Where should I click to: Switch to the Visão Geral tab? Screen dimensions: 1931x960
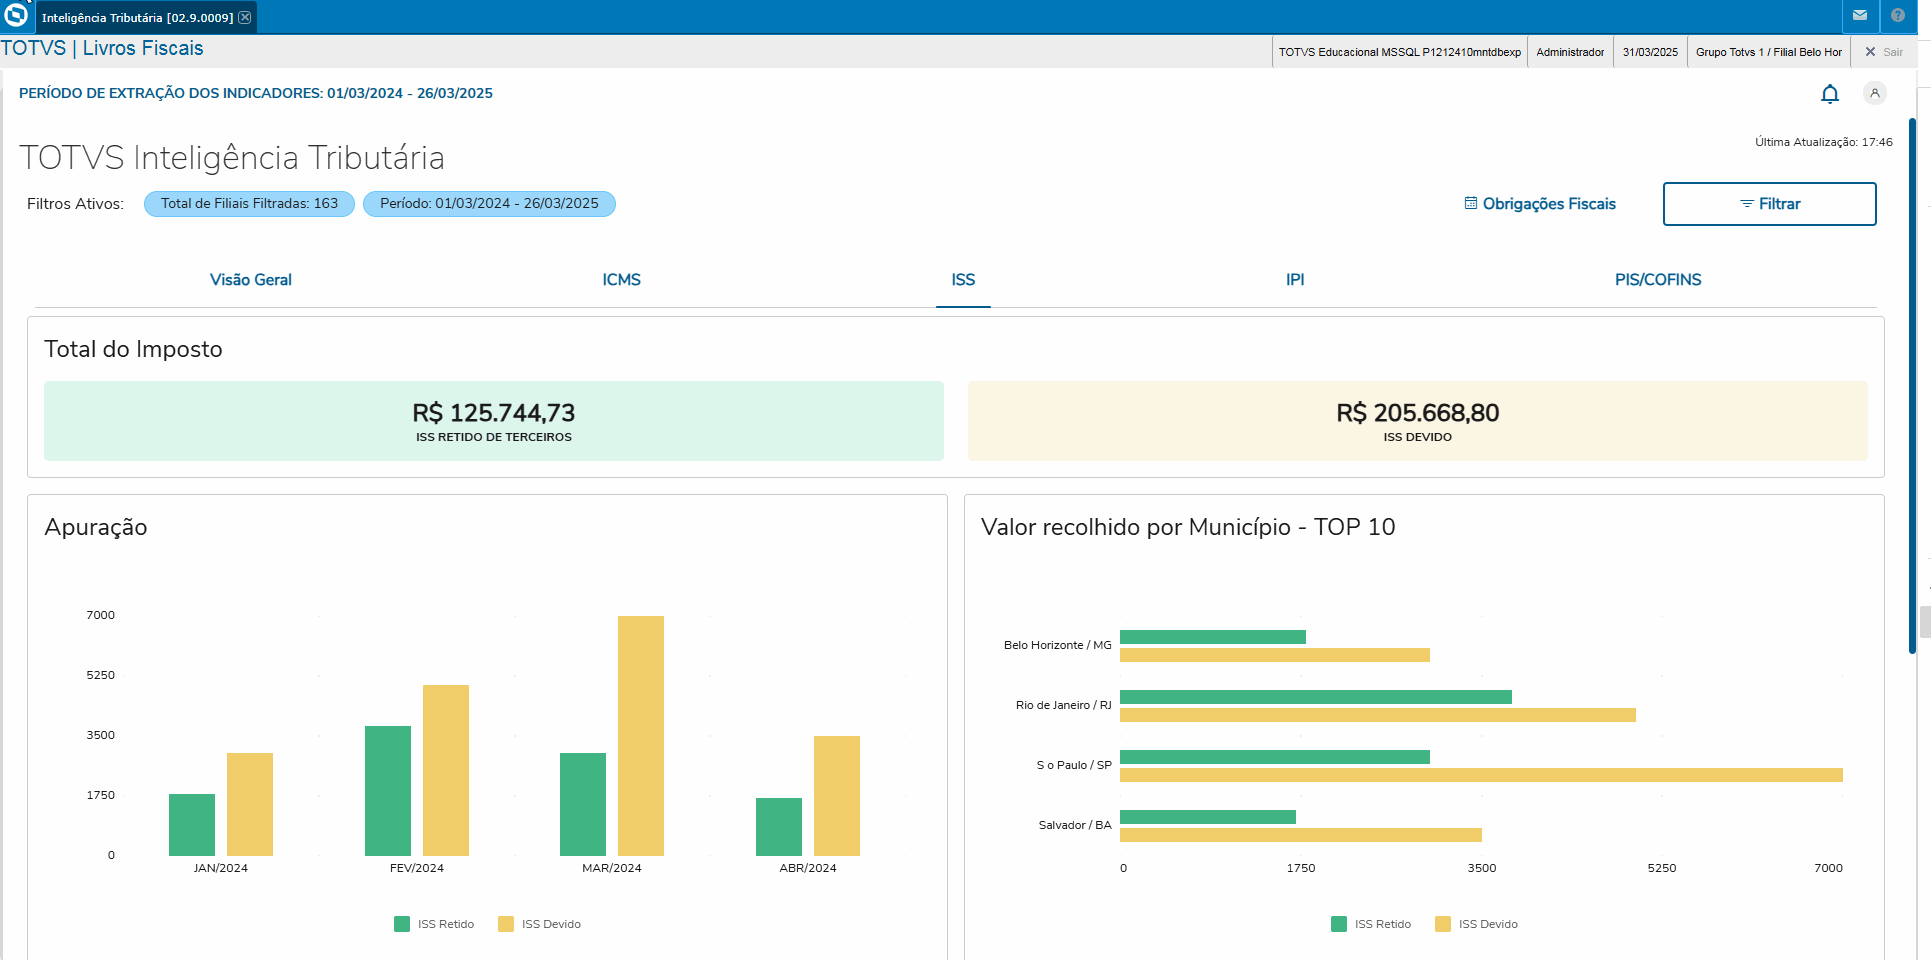(251, 280)
